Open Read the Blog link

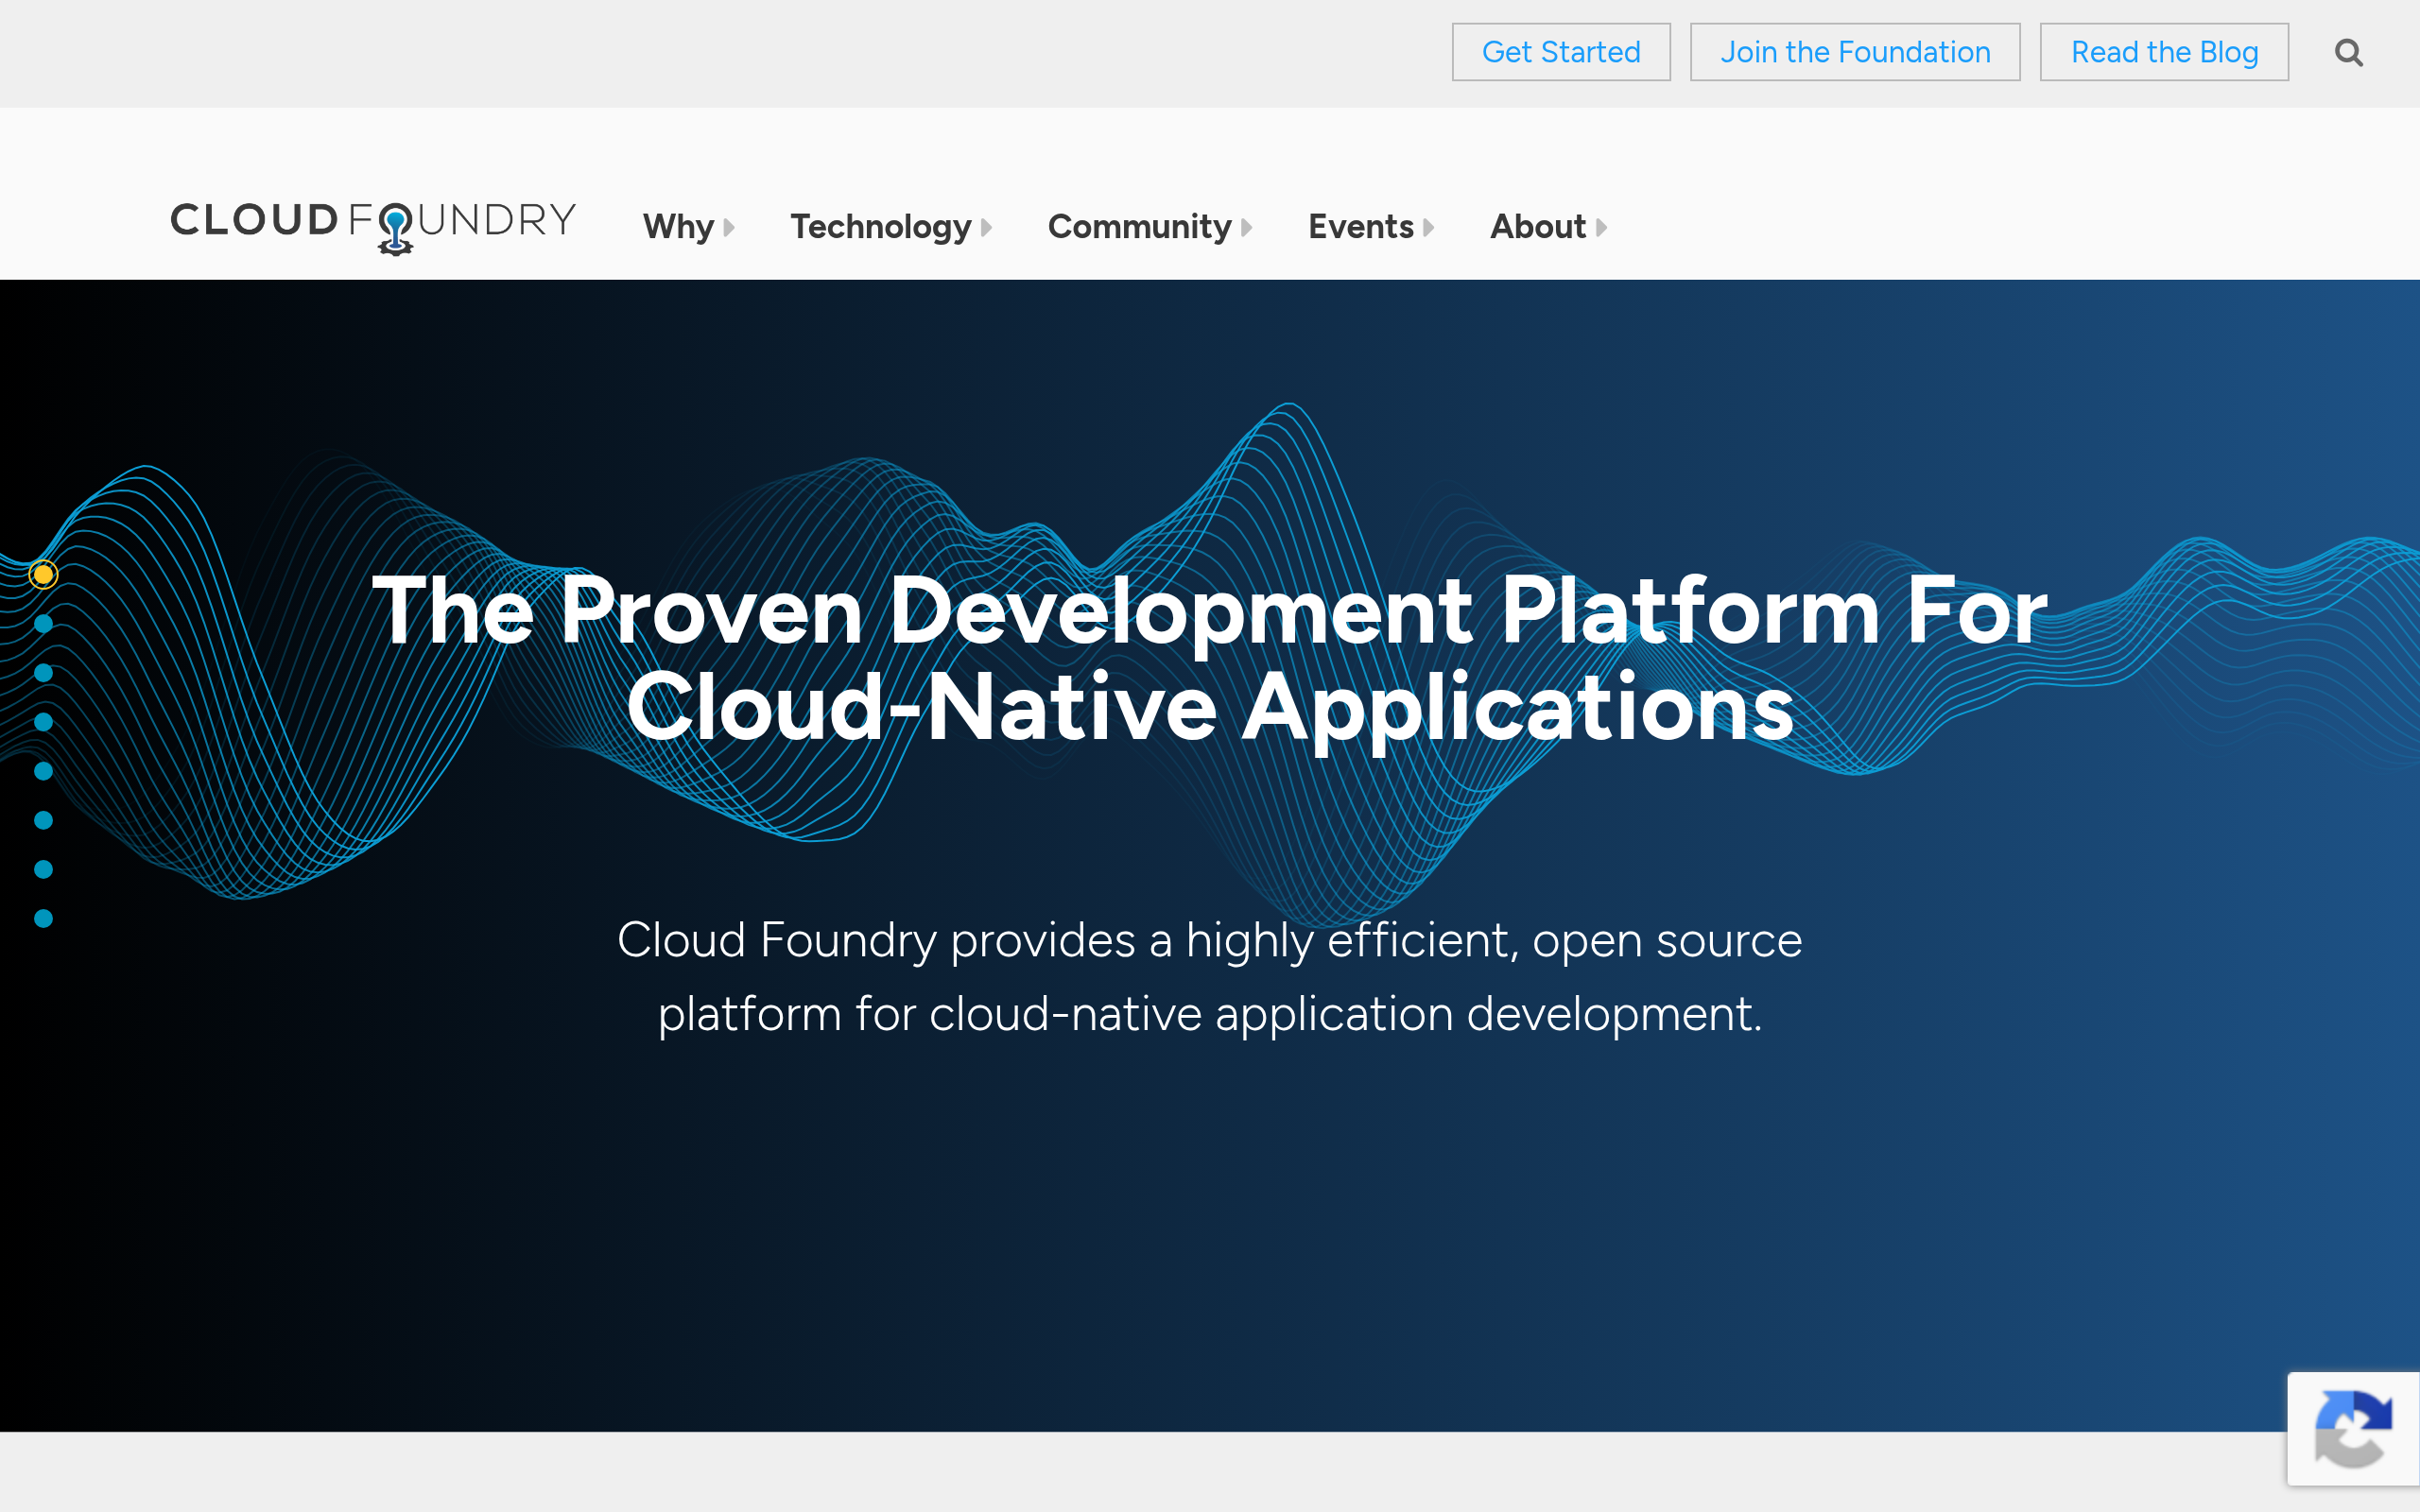(x=2164, y=52)
